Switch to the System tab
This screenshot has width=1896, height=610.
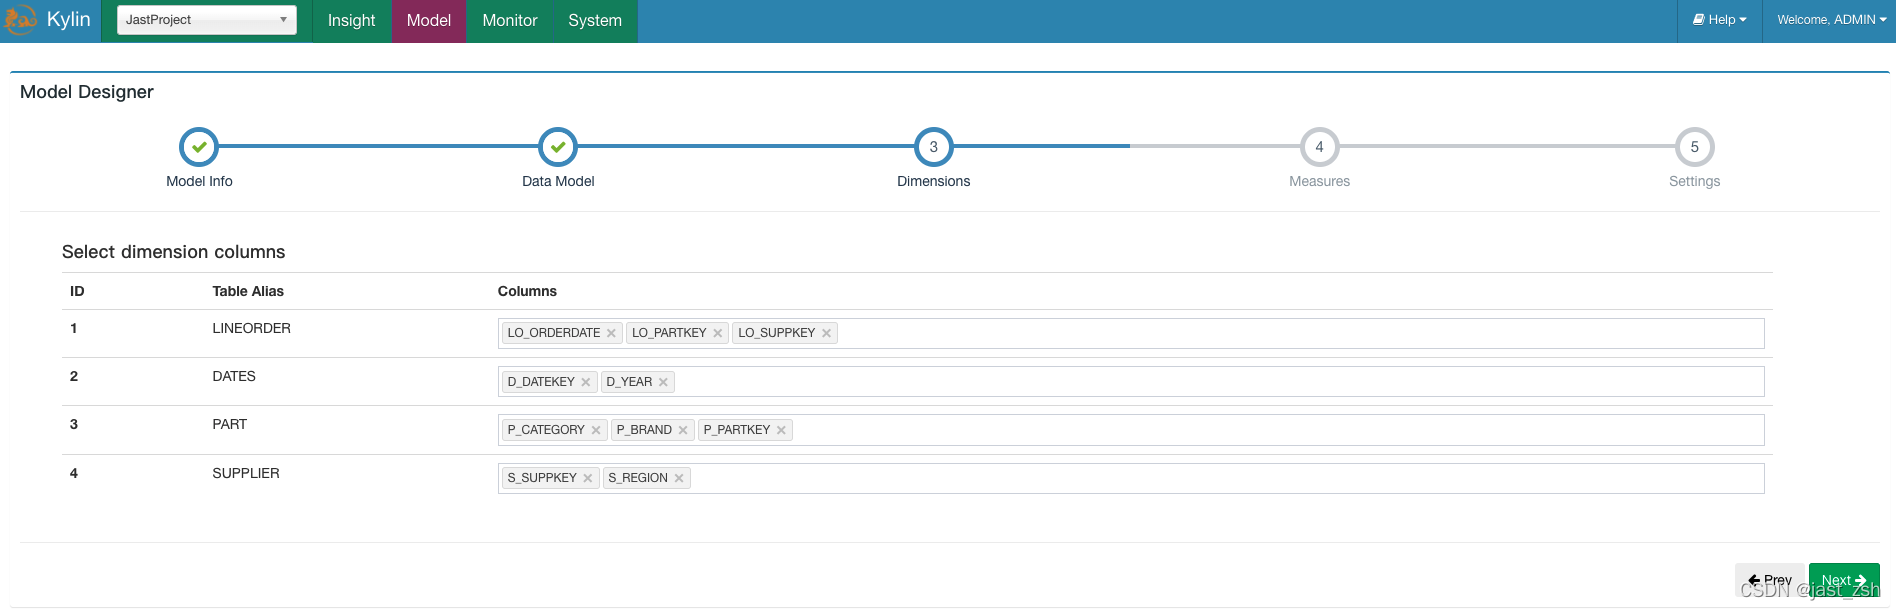point(595,21)
